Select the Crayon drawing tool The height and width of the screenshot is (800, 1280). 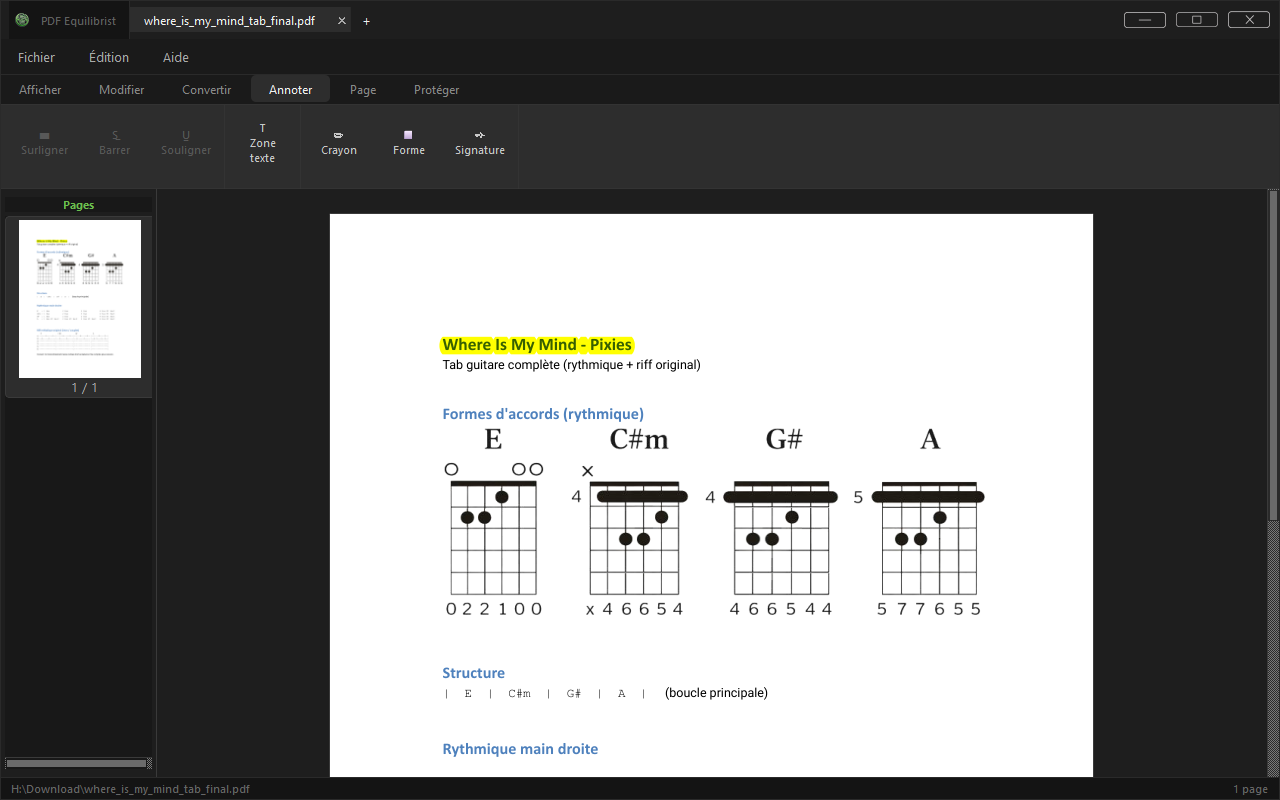pos(339,143)
